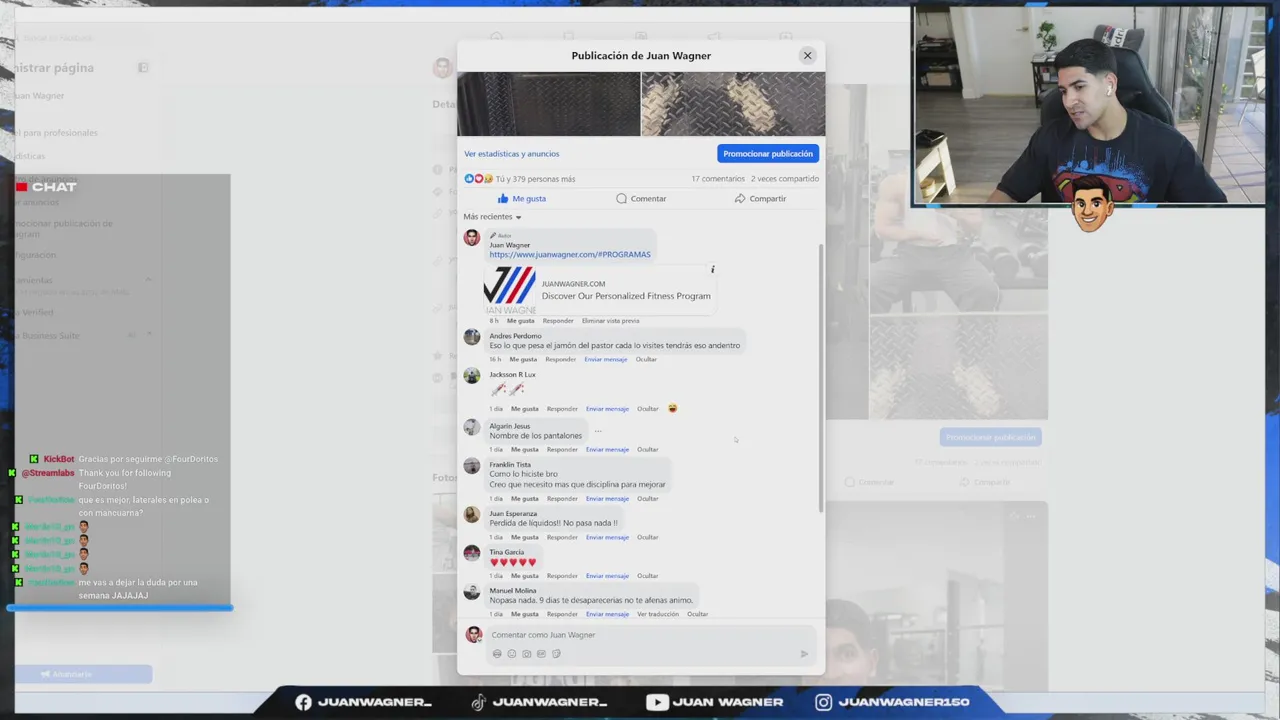Reply to Andres Perdomo's comment

click(x=561, y=360)
